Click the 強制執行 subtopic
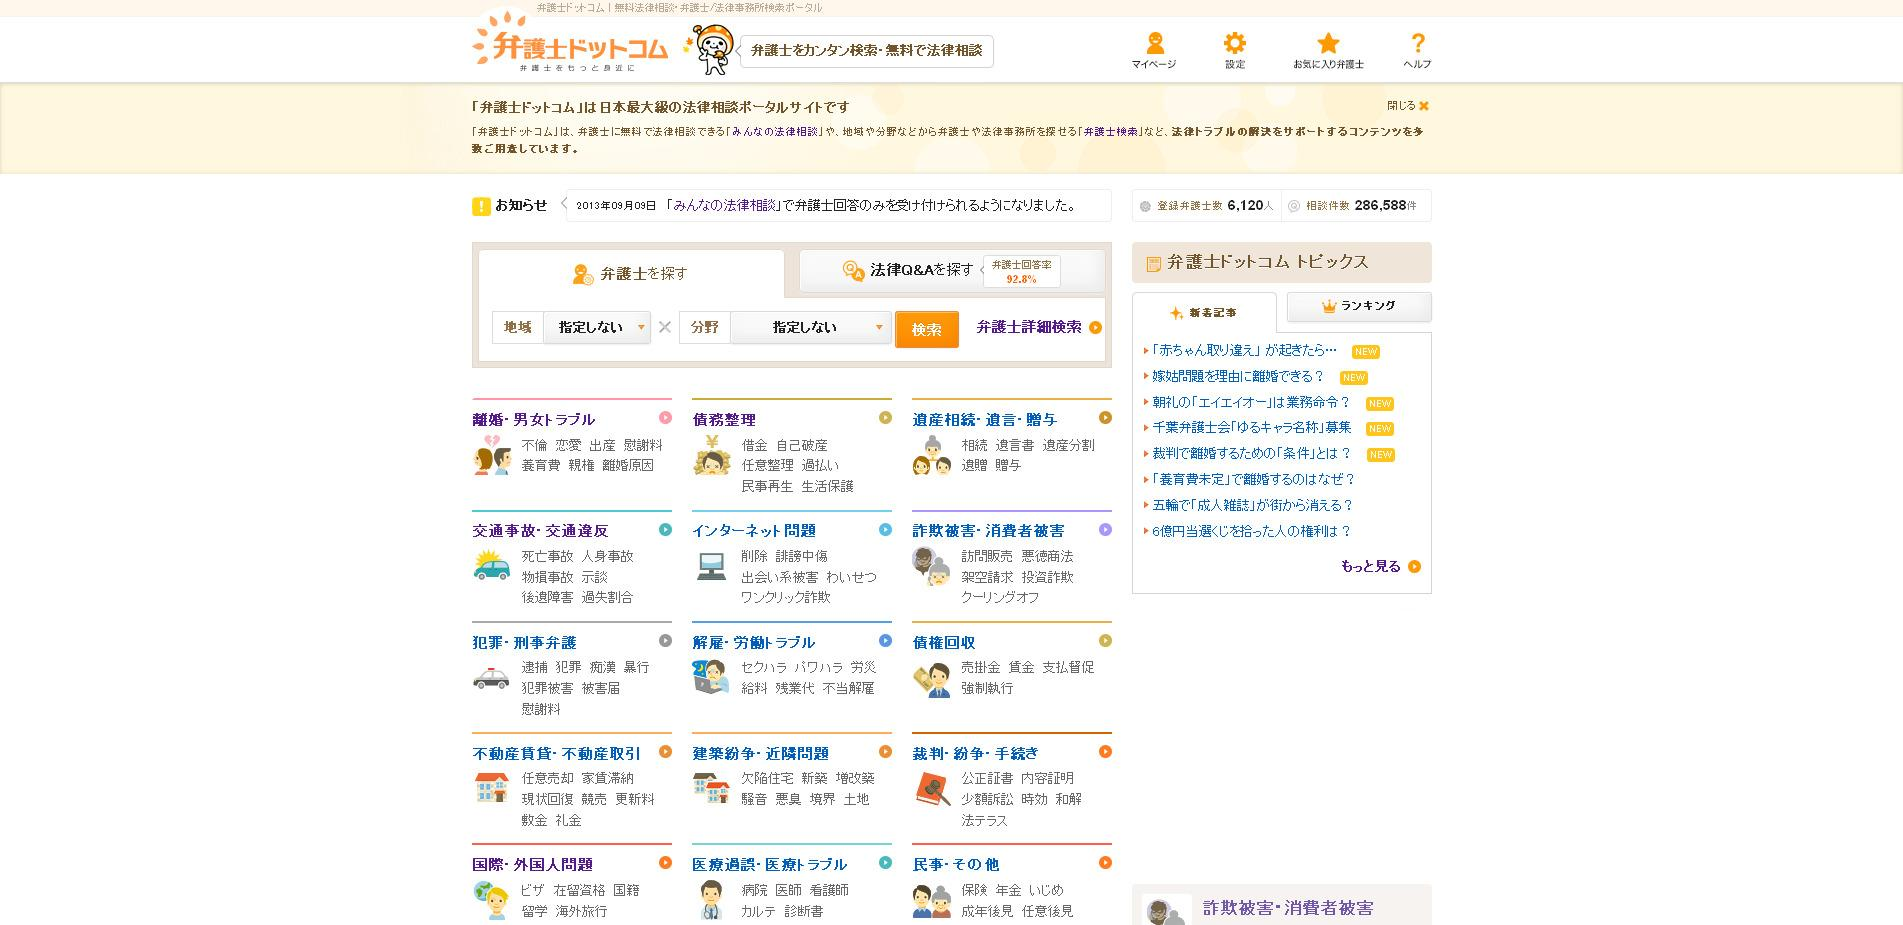The image size is (1903, 925). (x=988, y=688)
